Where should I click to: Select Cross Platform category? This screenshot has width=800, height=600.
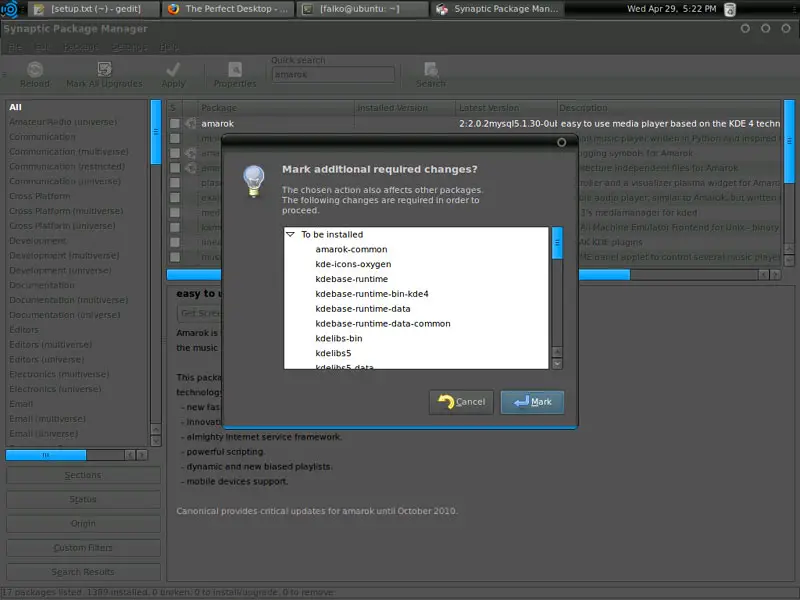(x=40, y=196)
